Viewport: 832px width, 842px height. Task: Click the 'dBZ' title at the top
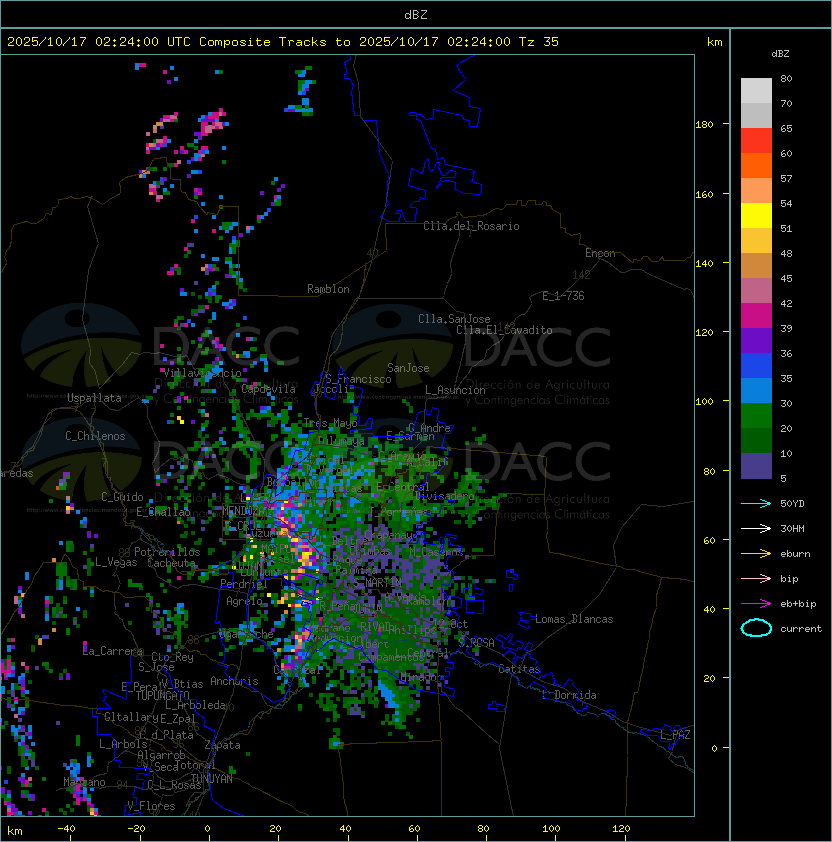(416, 14)
